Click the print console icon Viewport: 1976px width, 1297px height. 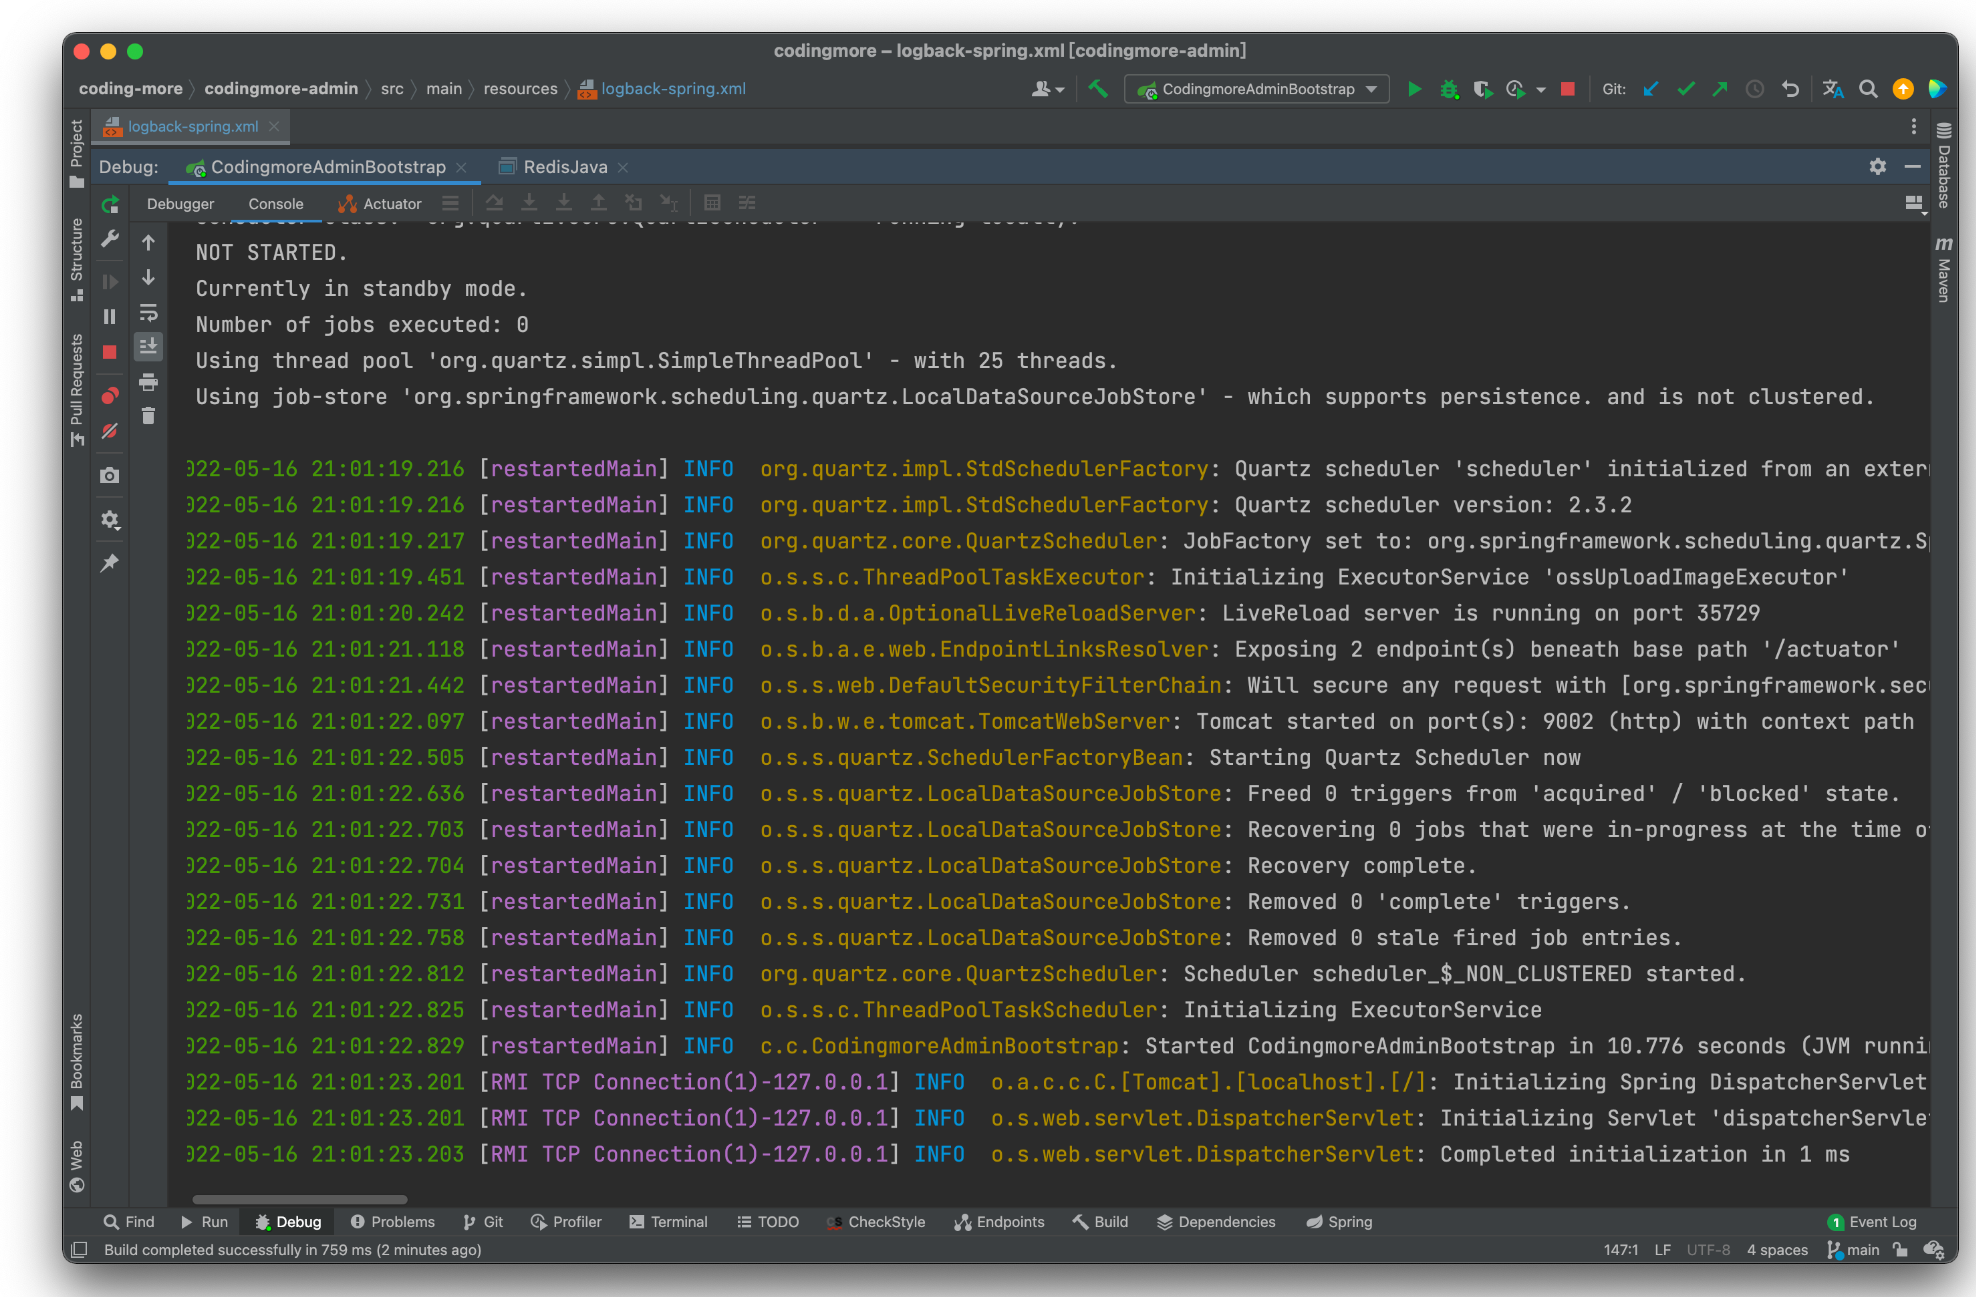coord(148,382)
